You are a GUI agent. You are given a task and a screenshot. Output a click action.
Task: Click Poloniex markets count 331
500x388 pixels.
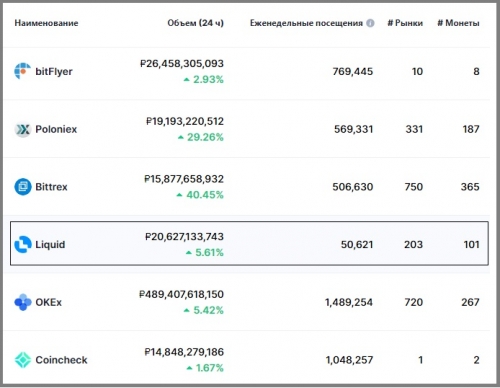(x=414, y=129)
